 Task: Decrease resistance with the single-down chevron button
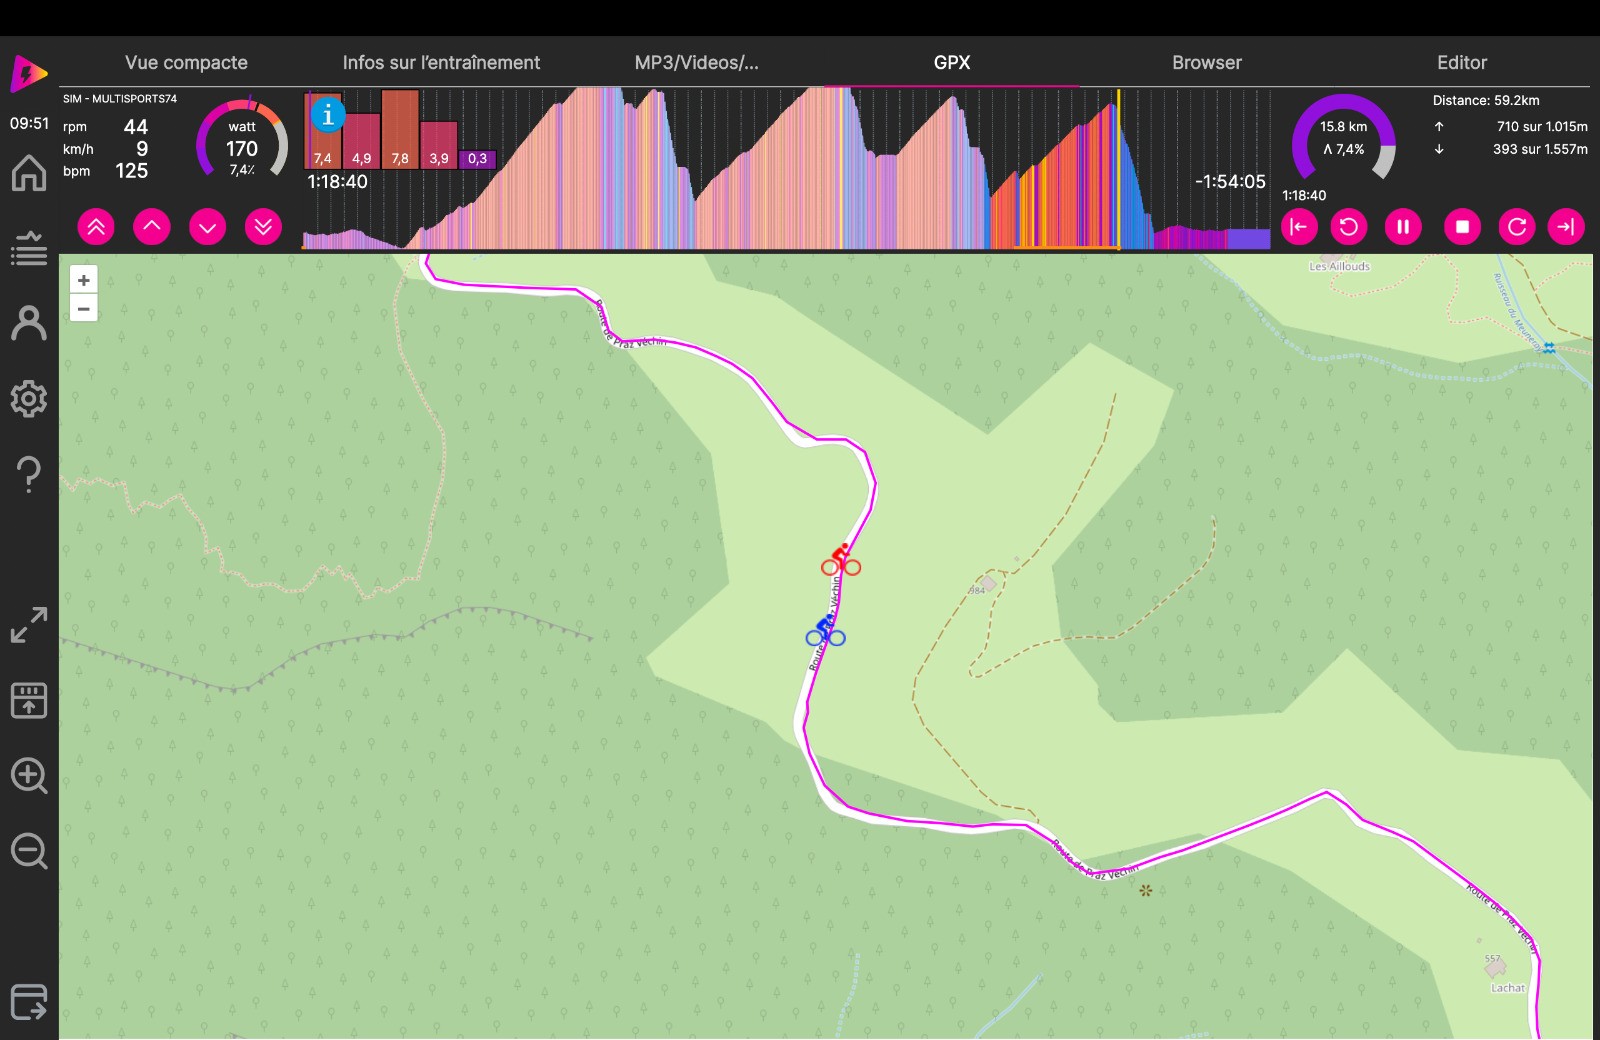(207, 227)
